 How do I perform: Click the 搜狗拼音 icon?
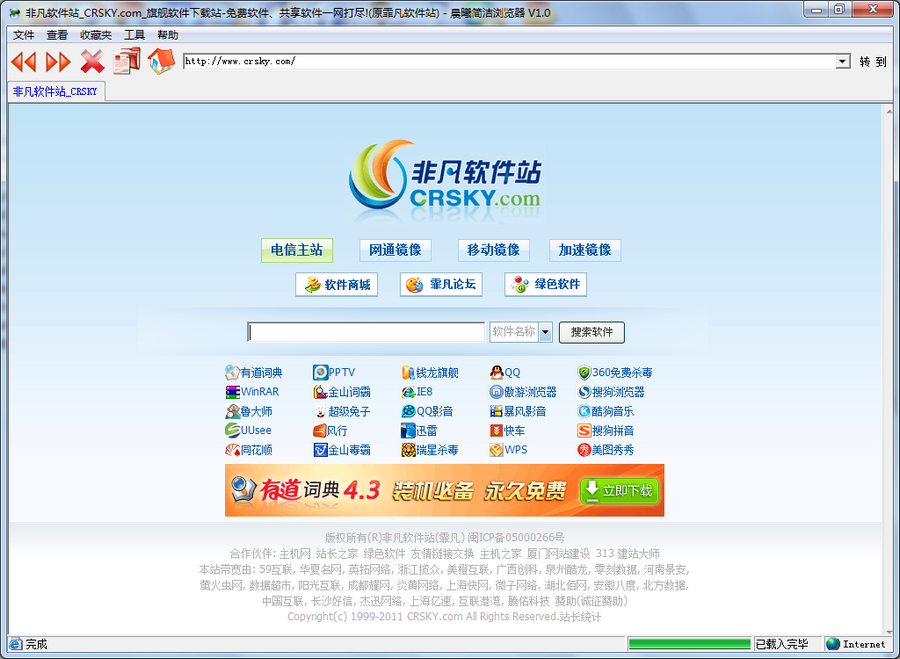(584, 431)
